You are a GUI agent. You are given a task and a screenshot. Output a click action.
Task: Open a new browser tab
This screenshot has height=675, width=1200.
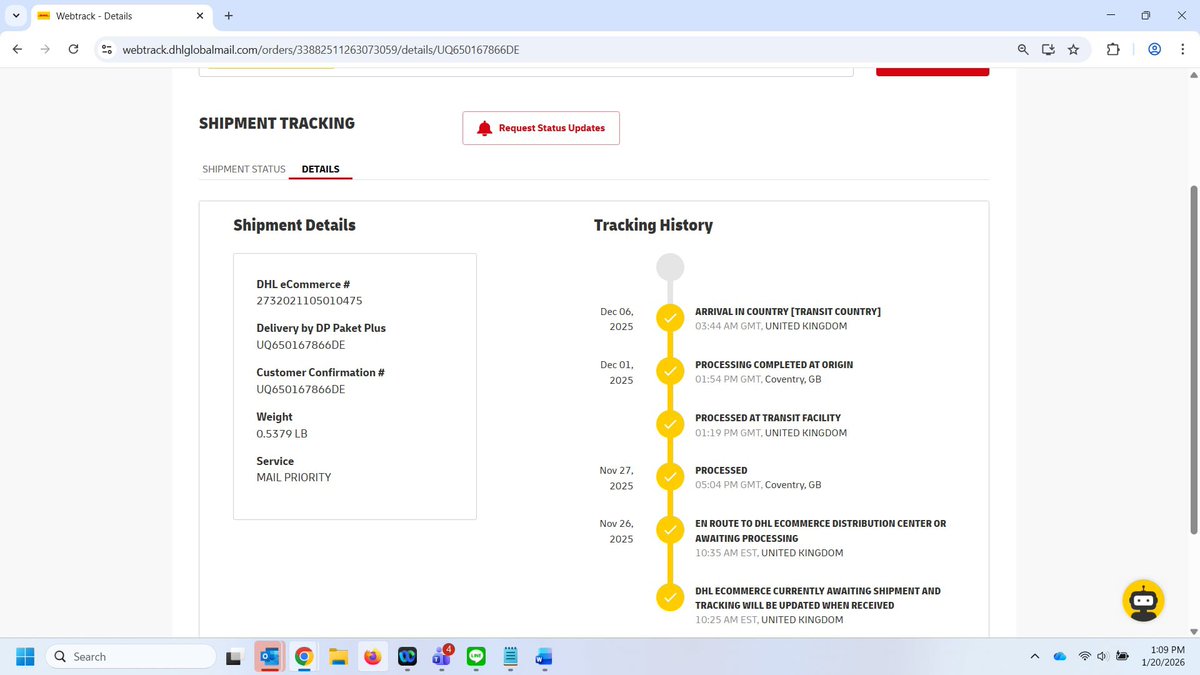click(228, 16)
